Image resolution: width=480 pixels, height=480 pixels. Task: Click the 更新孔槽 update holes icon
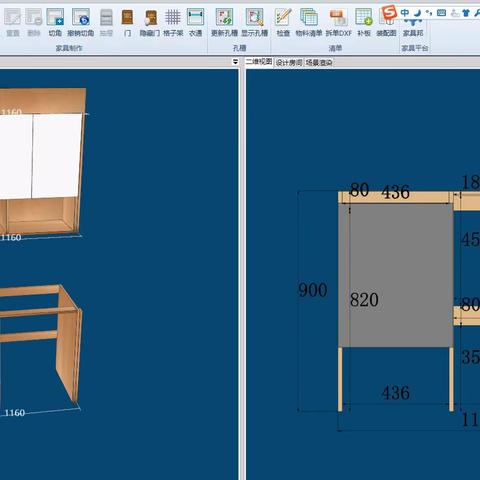[224, 22]
